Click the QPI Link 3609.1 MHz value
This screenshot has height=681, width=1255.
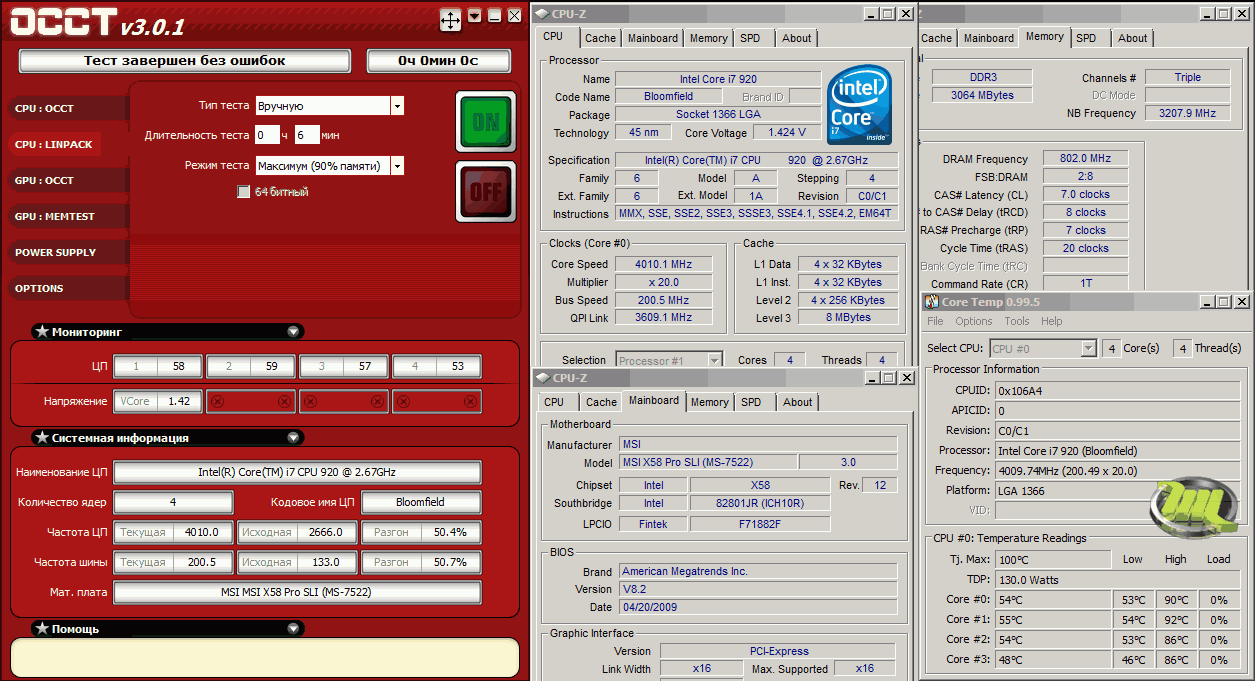coord(663,318)
